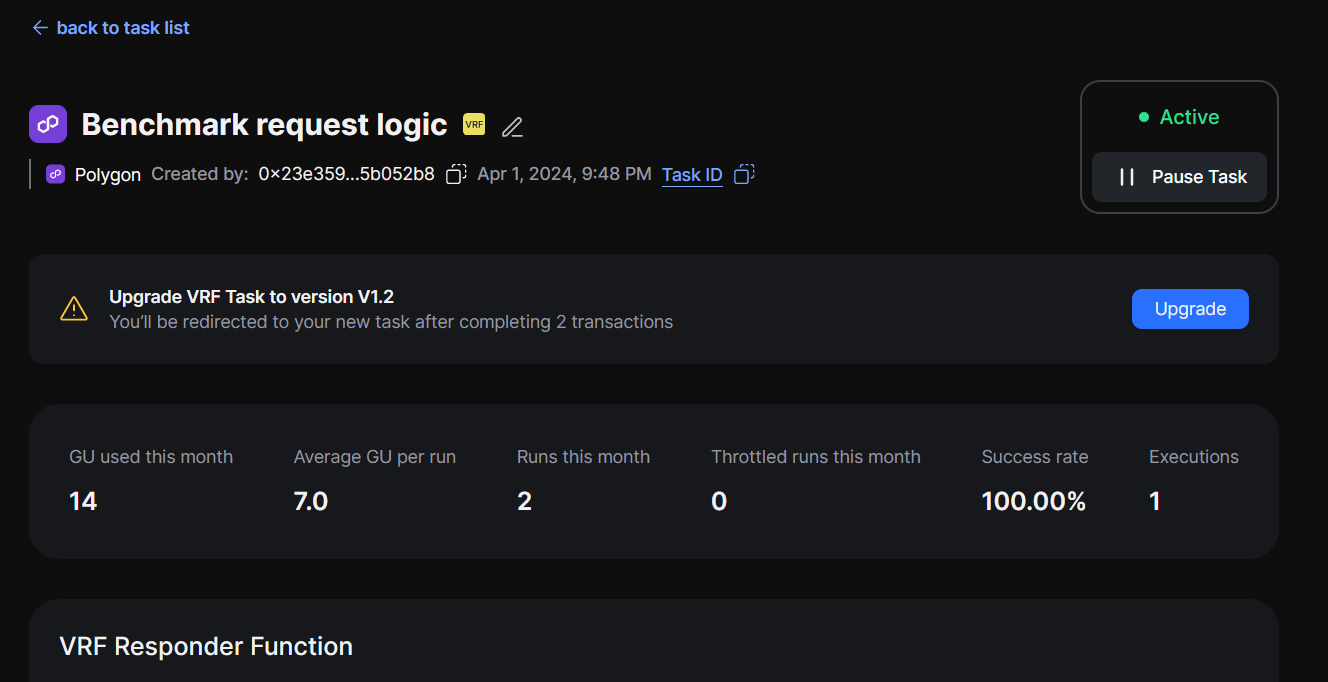
Task: Open the Task ID link
Action: 692,175
